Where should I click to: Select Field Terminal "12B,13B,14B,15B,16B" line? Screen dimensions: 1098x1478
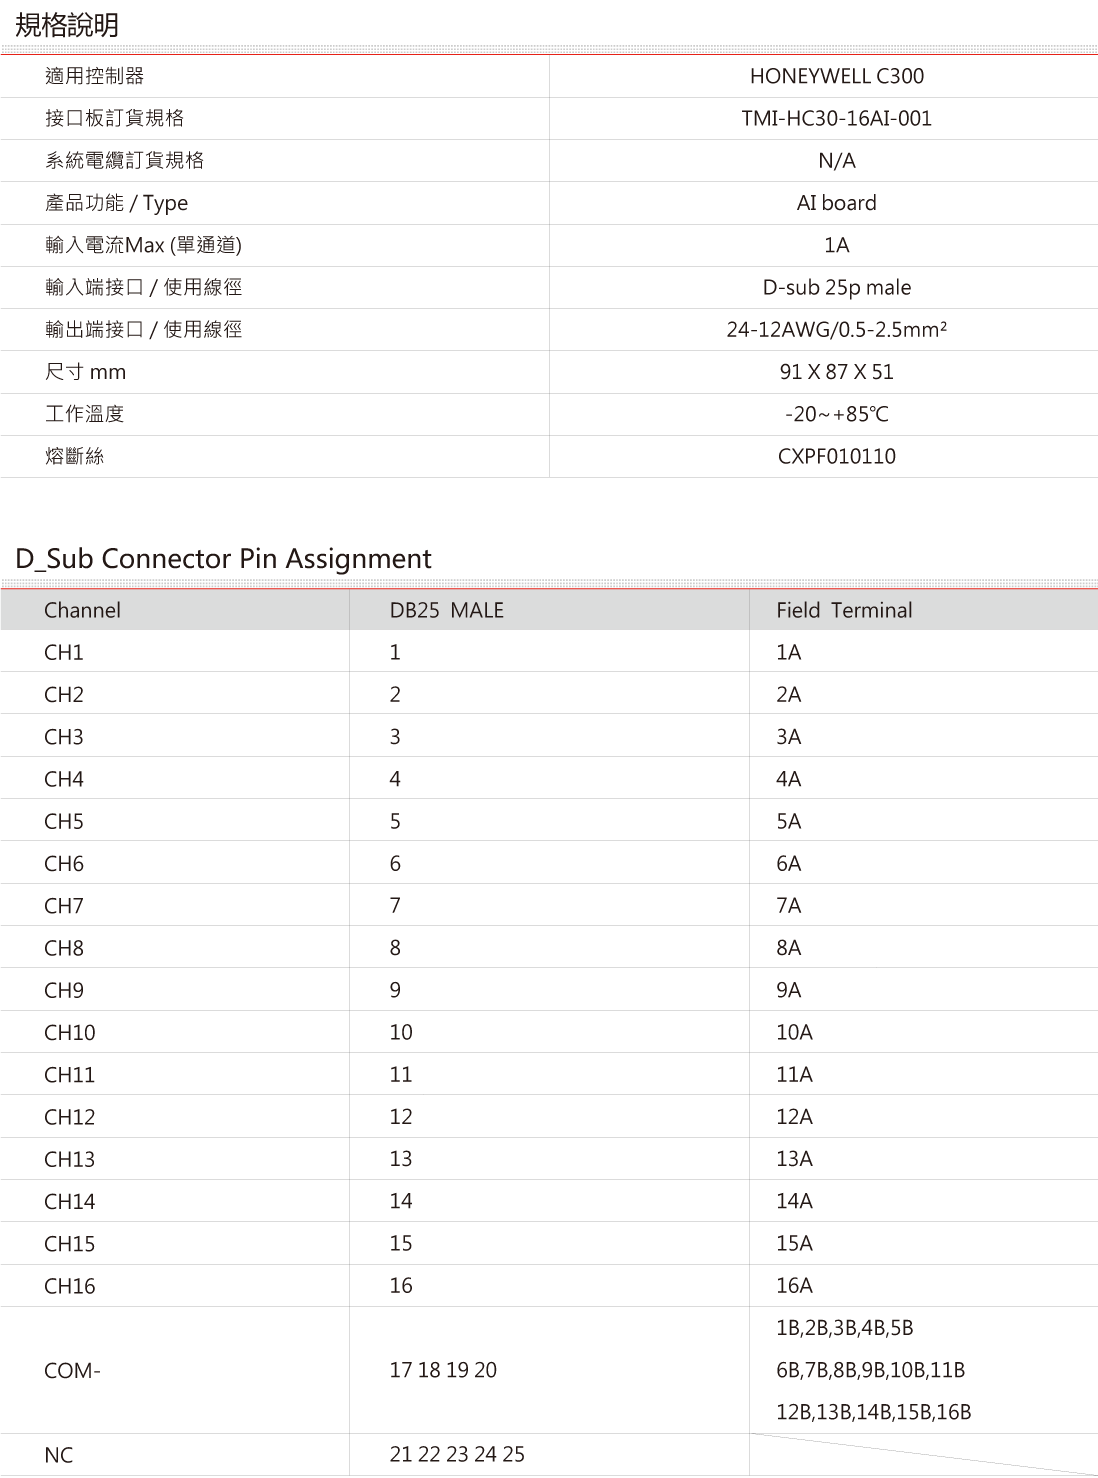[x=874, y=1412]
